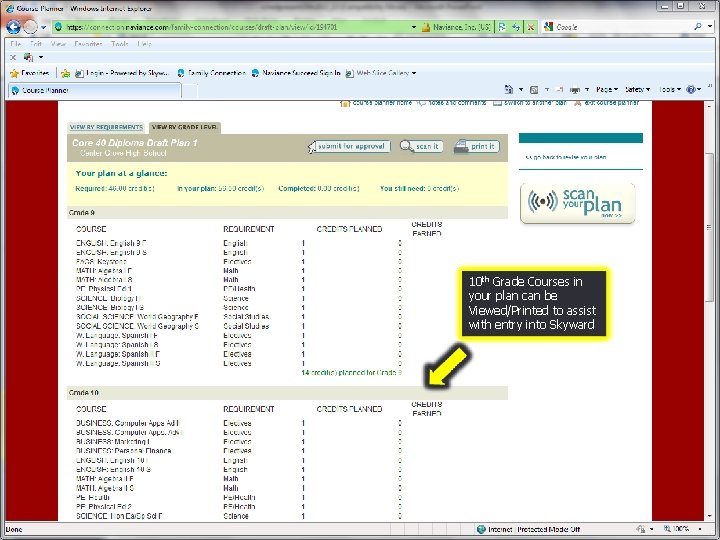Click the naviance.com address bar URL
Viewport: 720px width, 540px height.
[202, 27]
